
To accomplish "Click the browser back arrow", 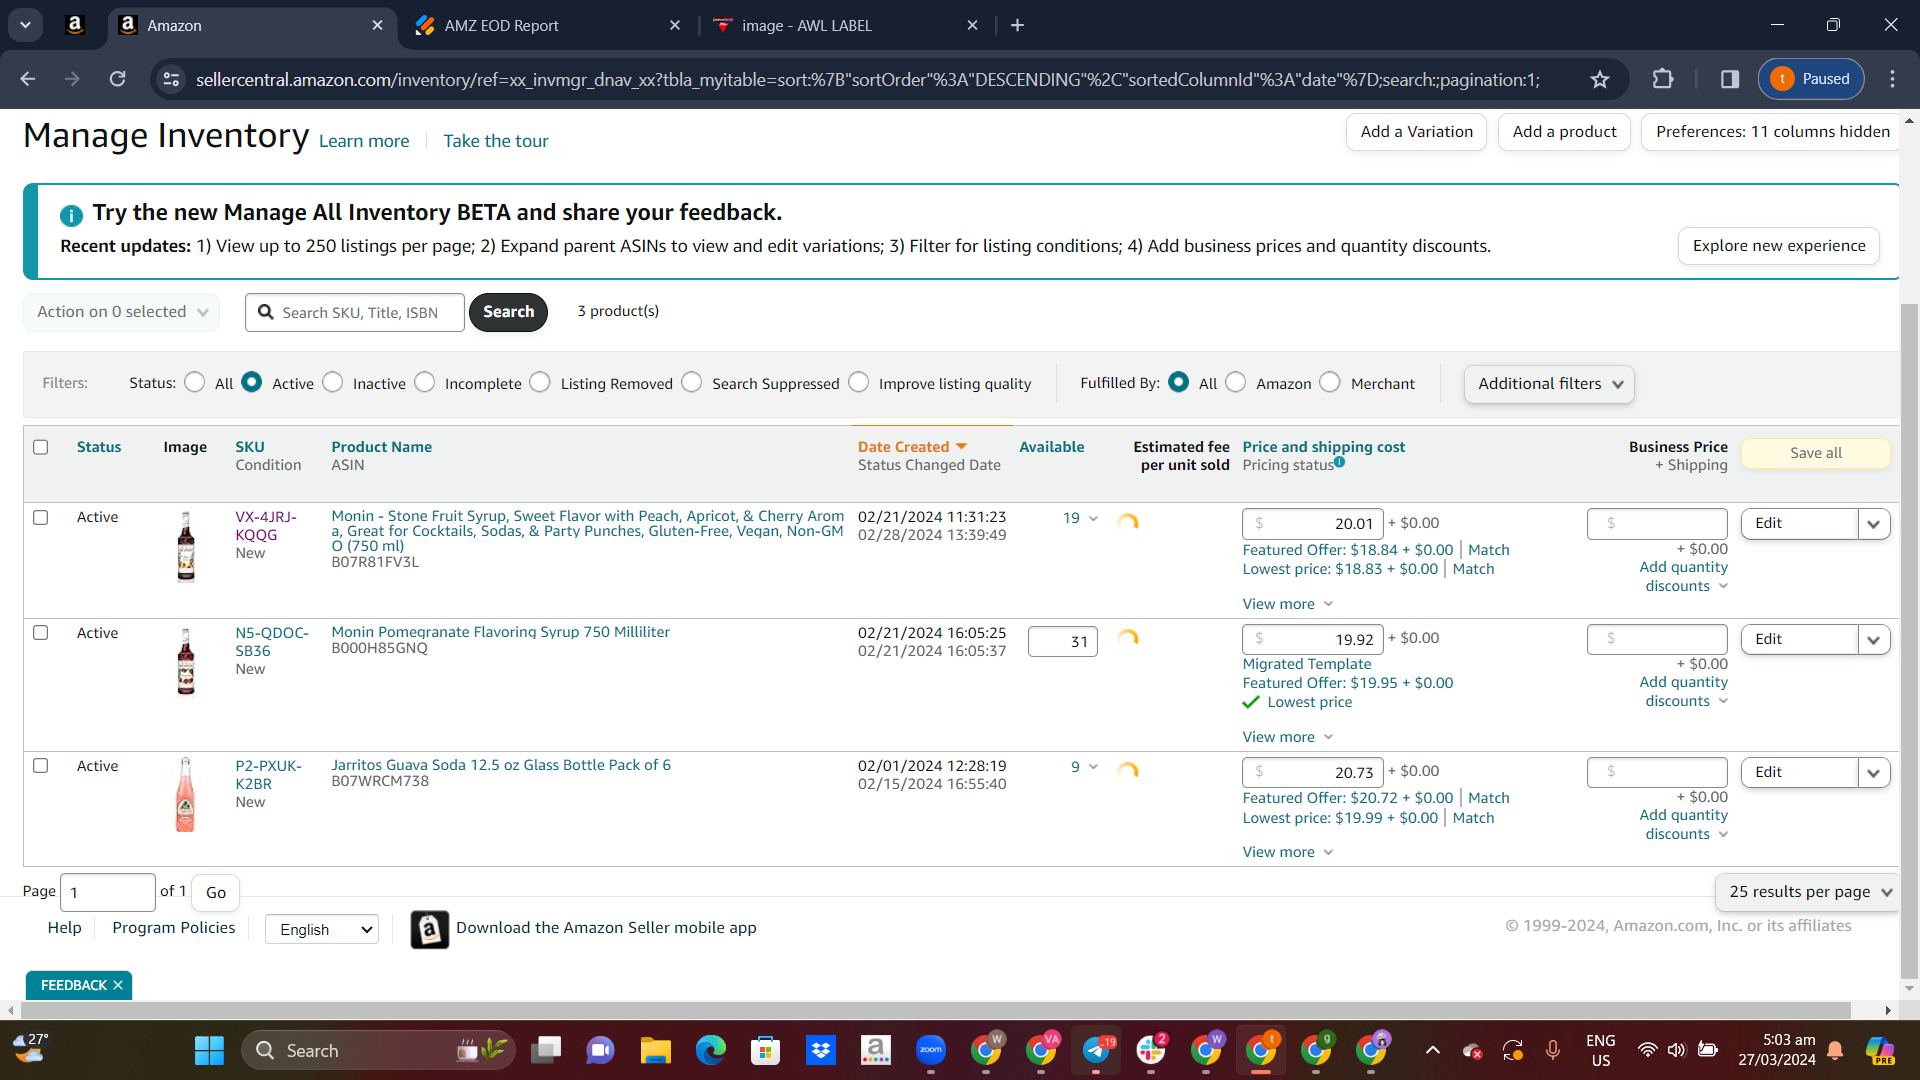I will coord(28,79).
